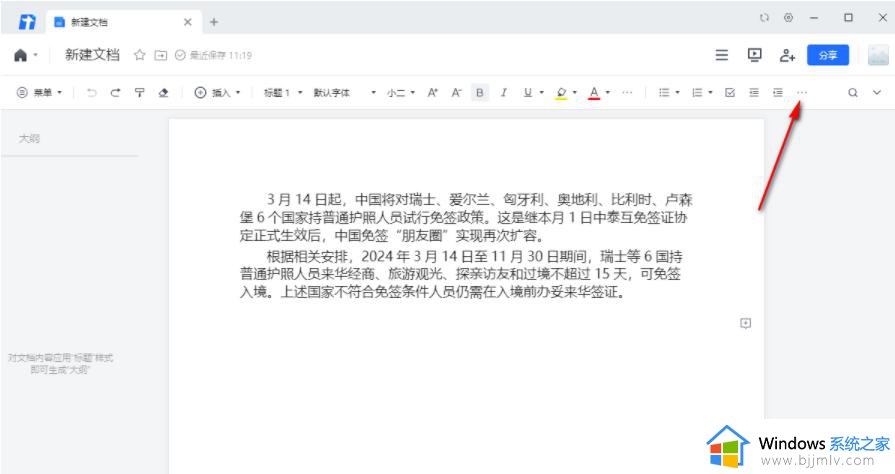Insert a numbered list
The image size is (895, 474).
697,93
